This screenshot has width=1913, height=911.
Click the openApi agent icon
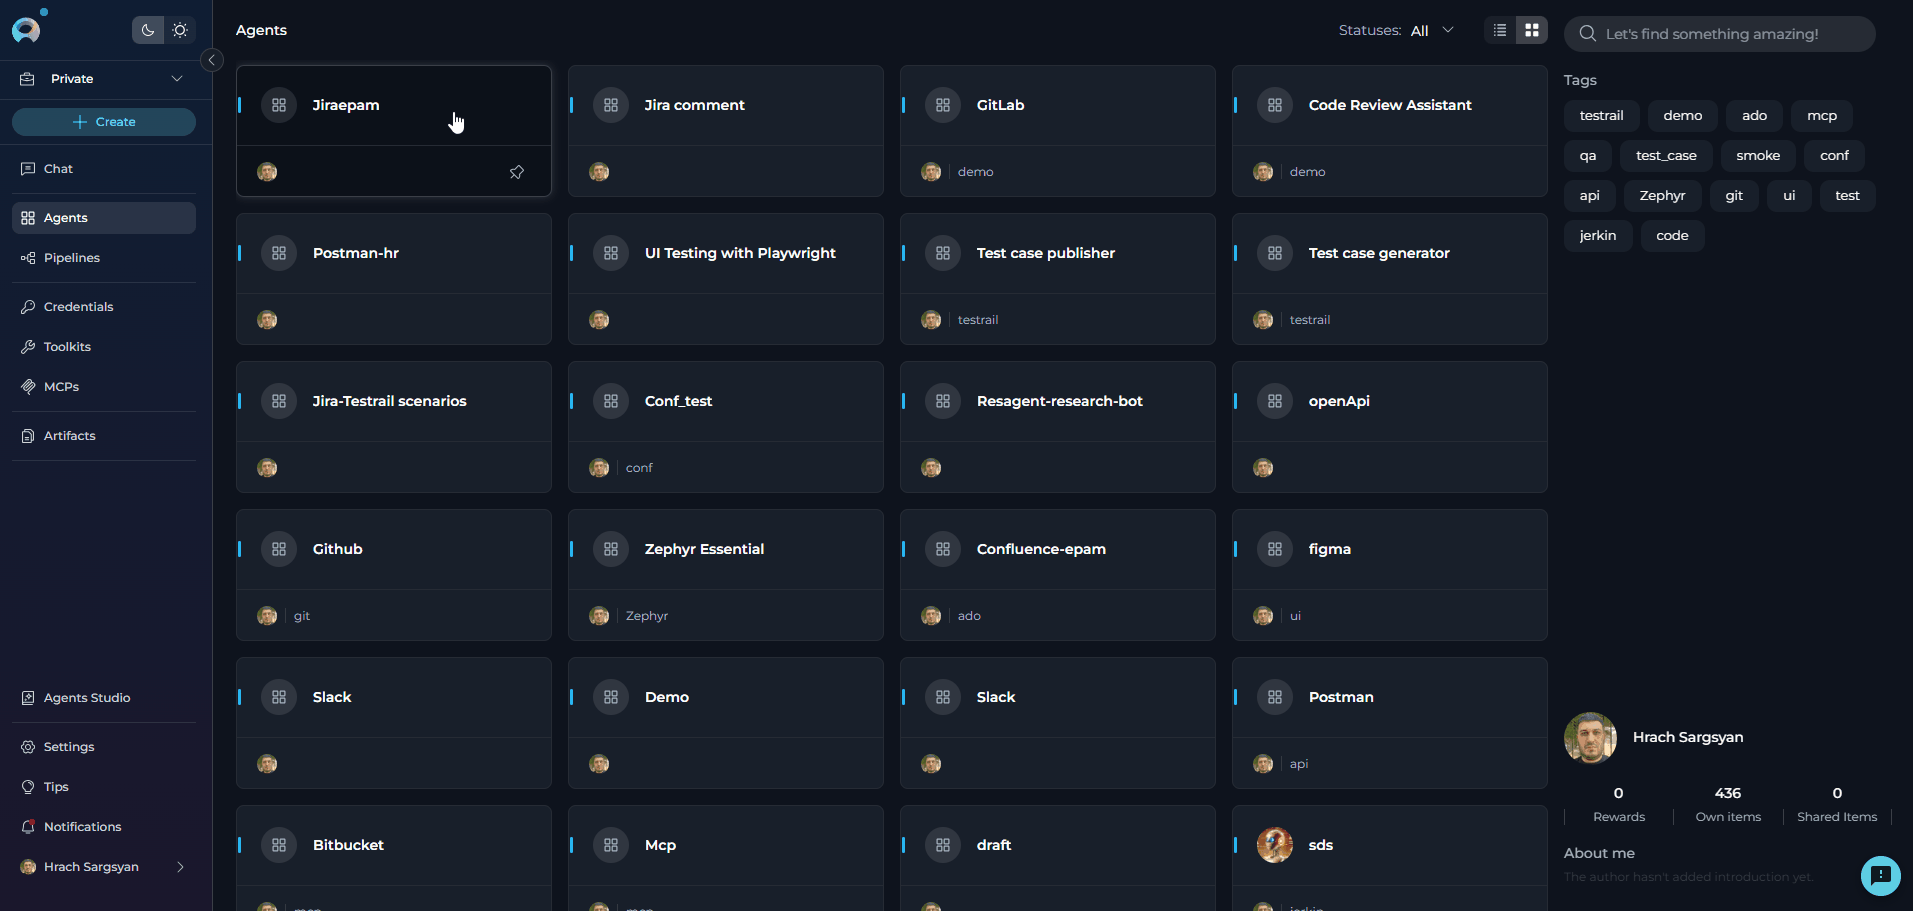(x=1275, y=401)
